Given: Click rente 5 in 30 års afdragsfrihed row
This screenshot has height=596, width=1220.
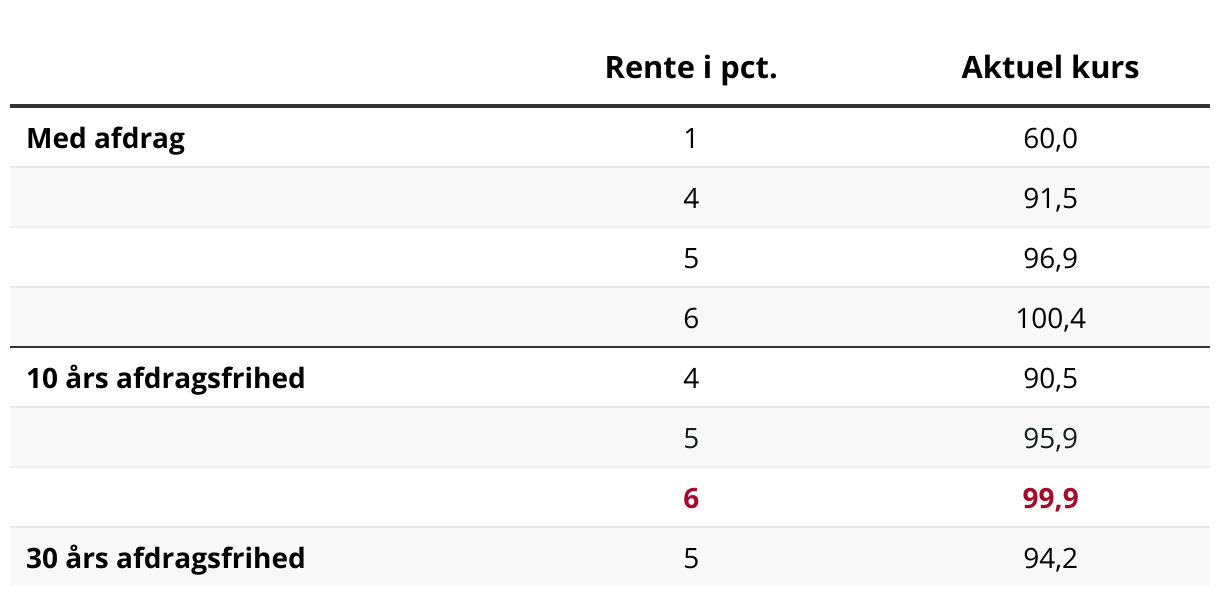Looking at the screenshot, I should pos(691,558).
